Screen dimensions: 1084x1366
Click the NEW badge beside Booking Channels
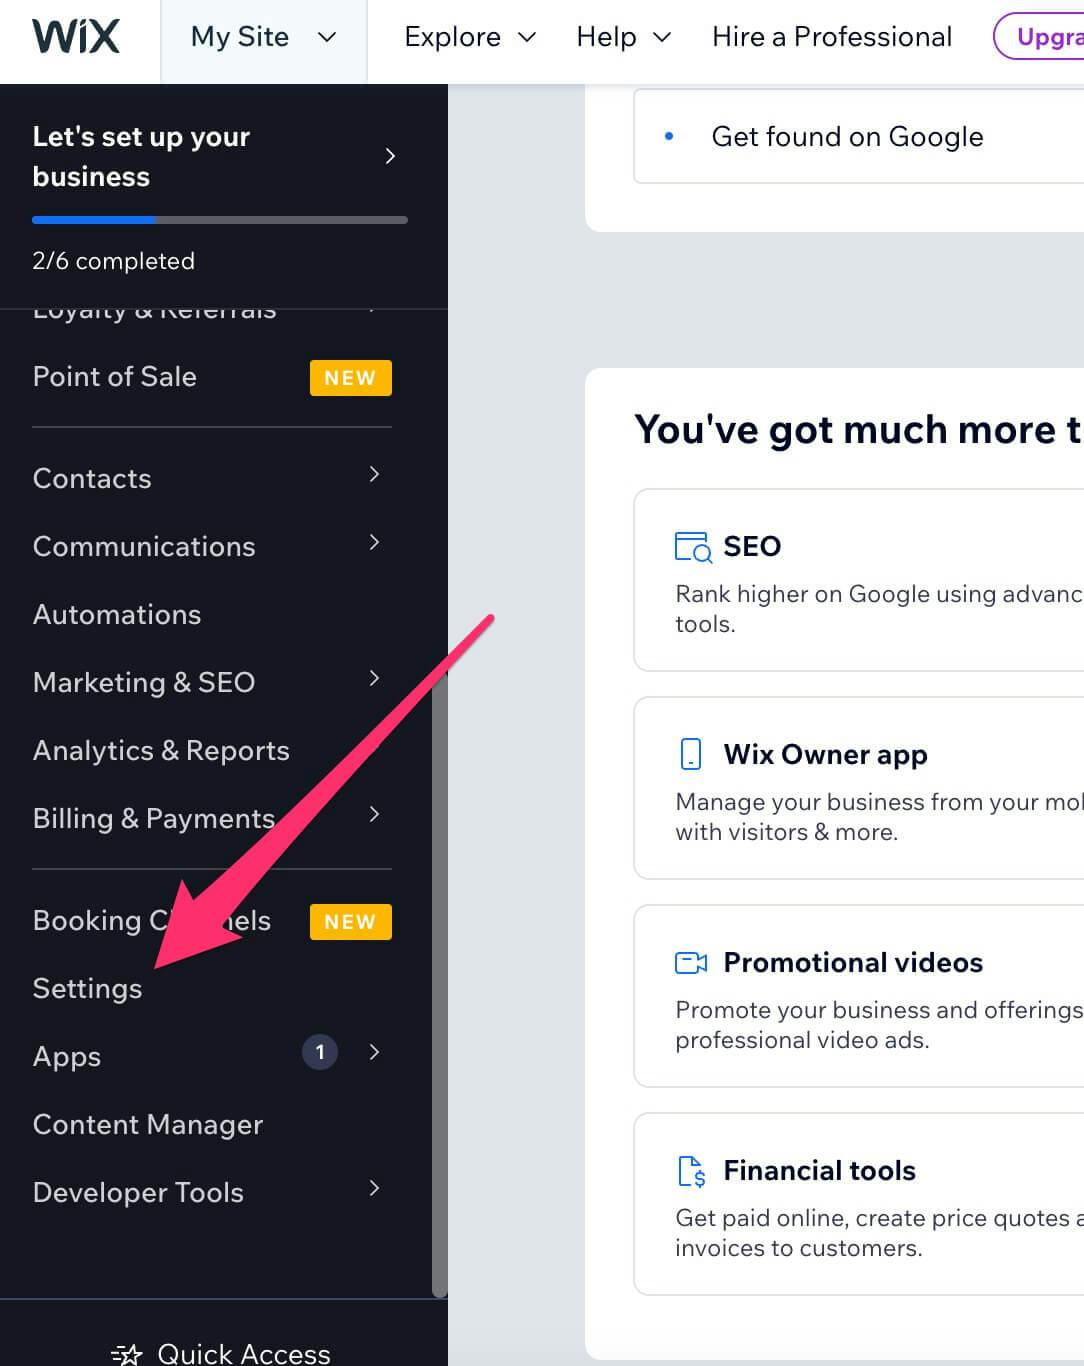pos(350,922)
